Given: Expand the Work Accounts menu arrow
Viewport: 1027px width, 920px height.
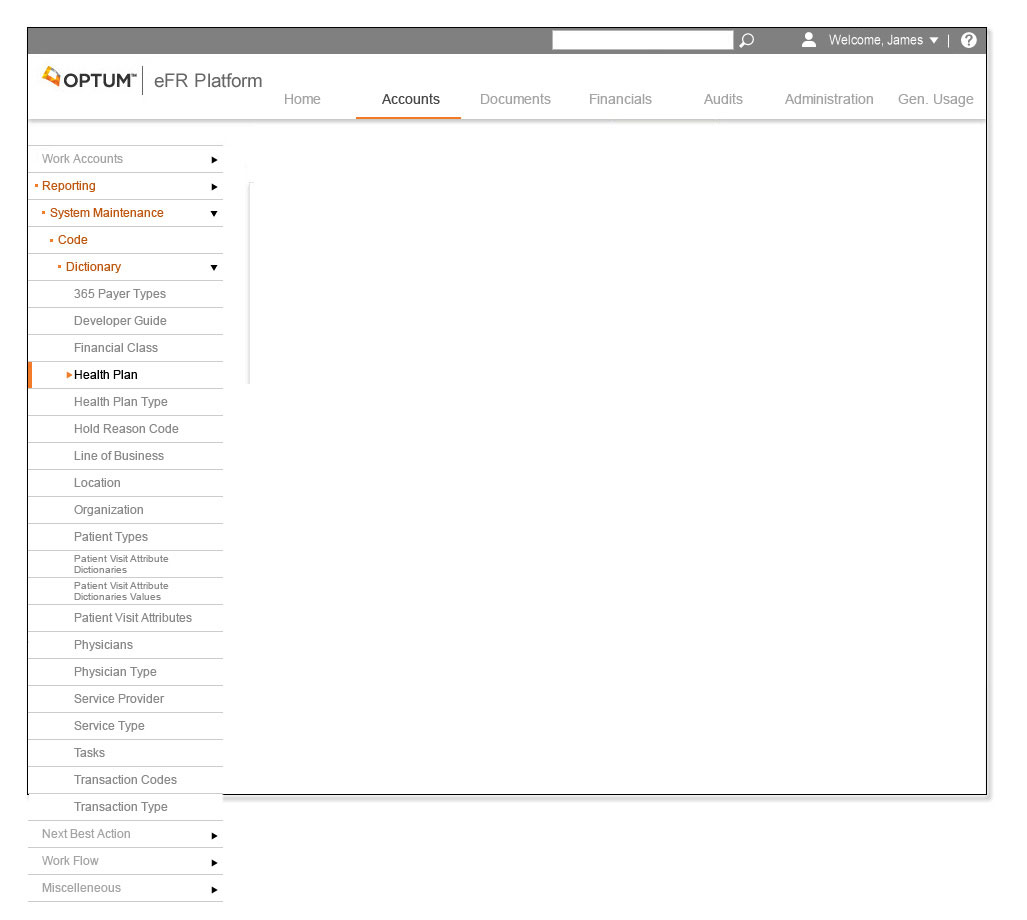Looking at the screenshot, I should (x=214, y=160).
